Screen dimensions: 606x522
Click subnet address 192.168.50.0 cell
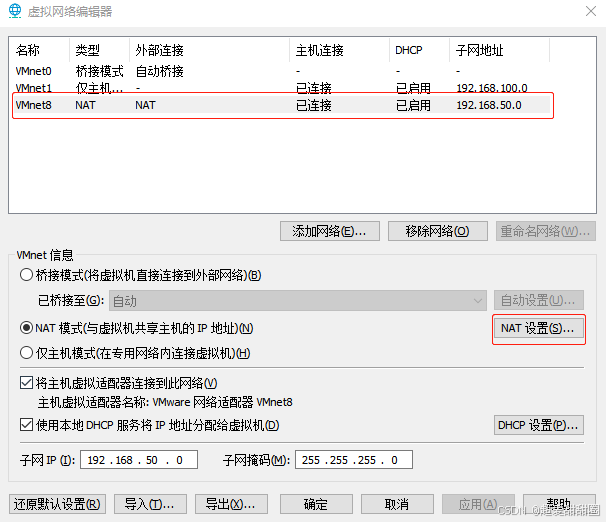coord(489,105)
